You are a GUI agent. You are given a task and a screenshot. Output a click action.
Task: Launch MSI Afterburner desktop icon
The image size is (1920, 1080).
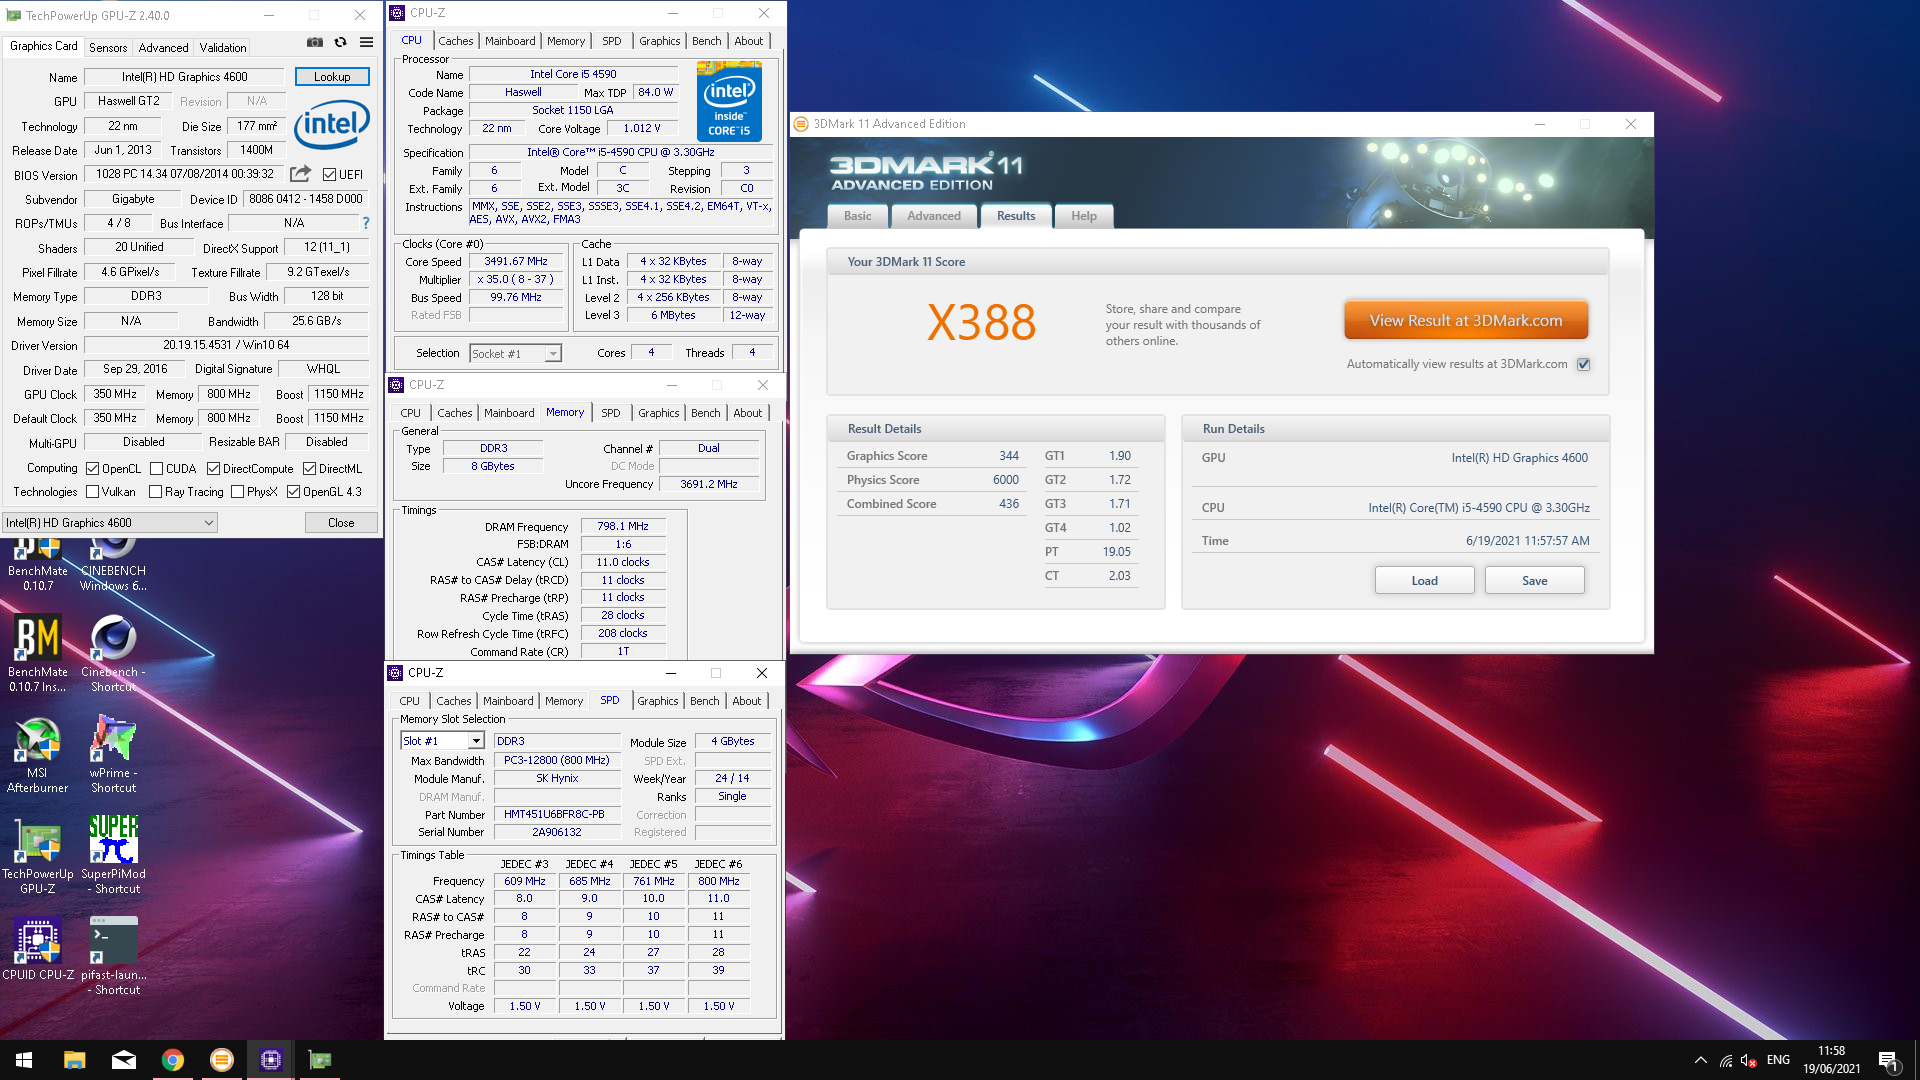(x=38, y=755)
